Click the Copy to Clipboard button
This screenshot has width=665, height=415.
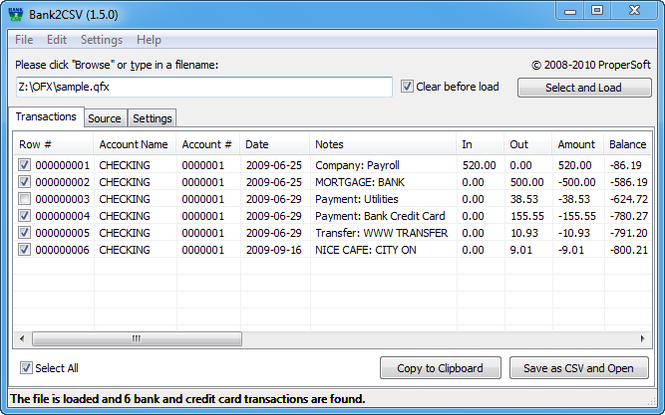440,368
